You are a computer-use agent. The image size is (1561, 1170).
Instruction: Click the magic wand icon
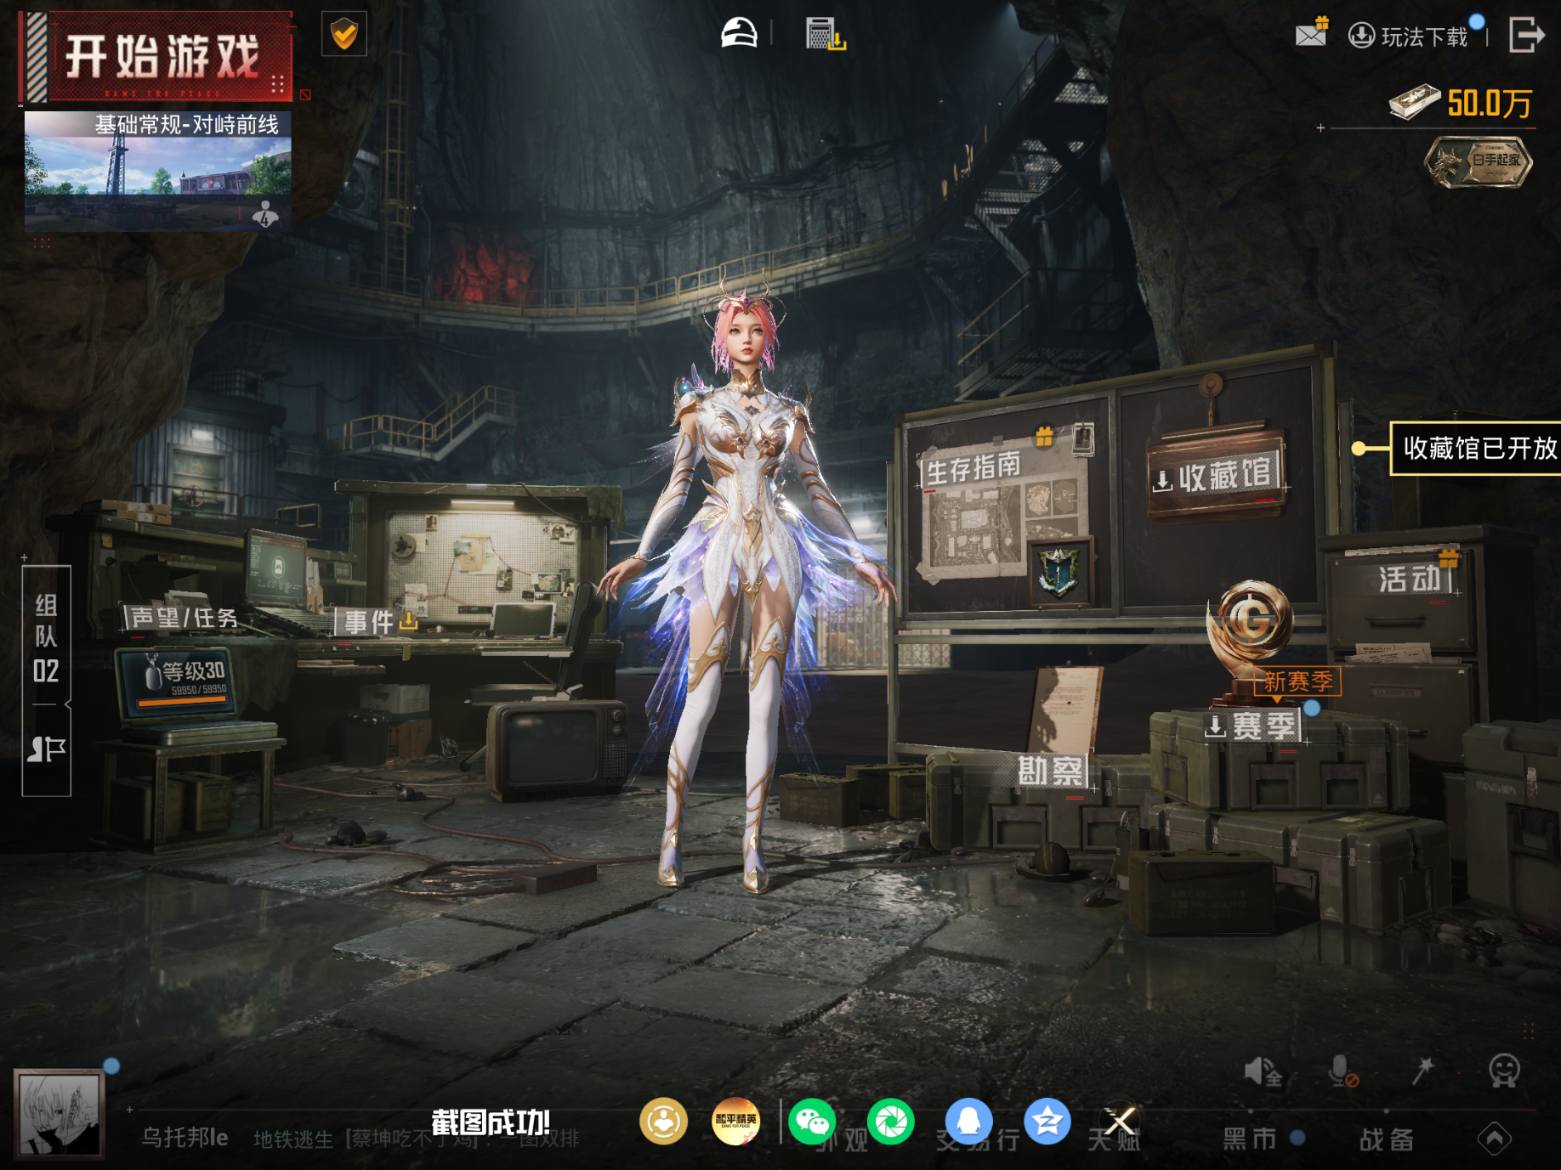[x=1422, y=1070]
